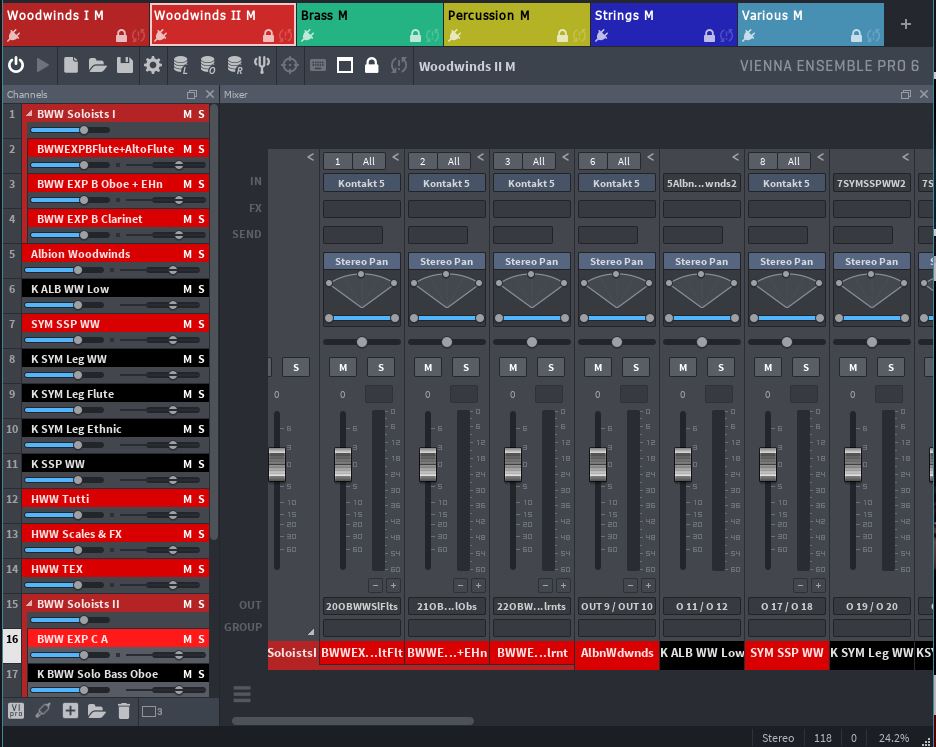Viewport: 936px width, 747px height.
Task: Mute K SYM Leg Flute in channel list
Action: (x=187, y=394)
